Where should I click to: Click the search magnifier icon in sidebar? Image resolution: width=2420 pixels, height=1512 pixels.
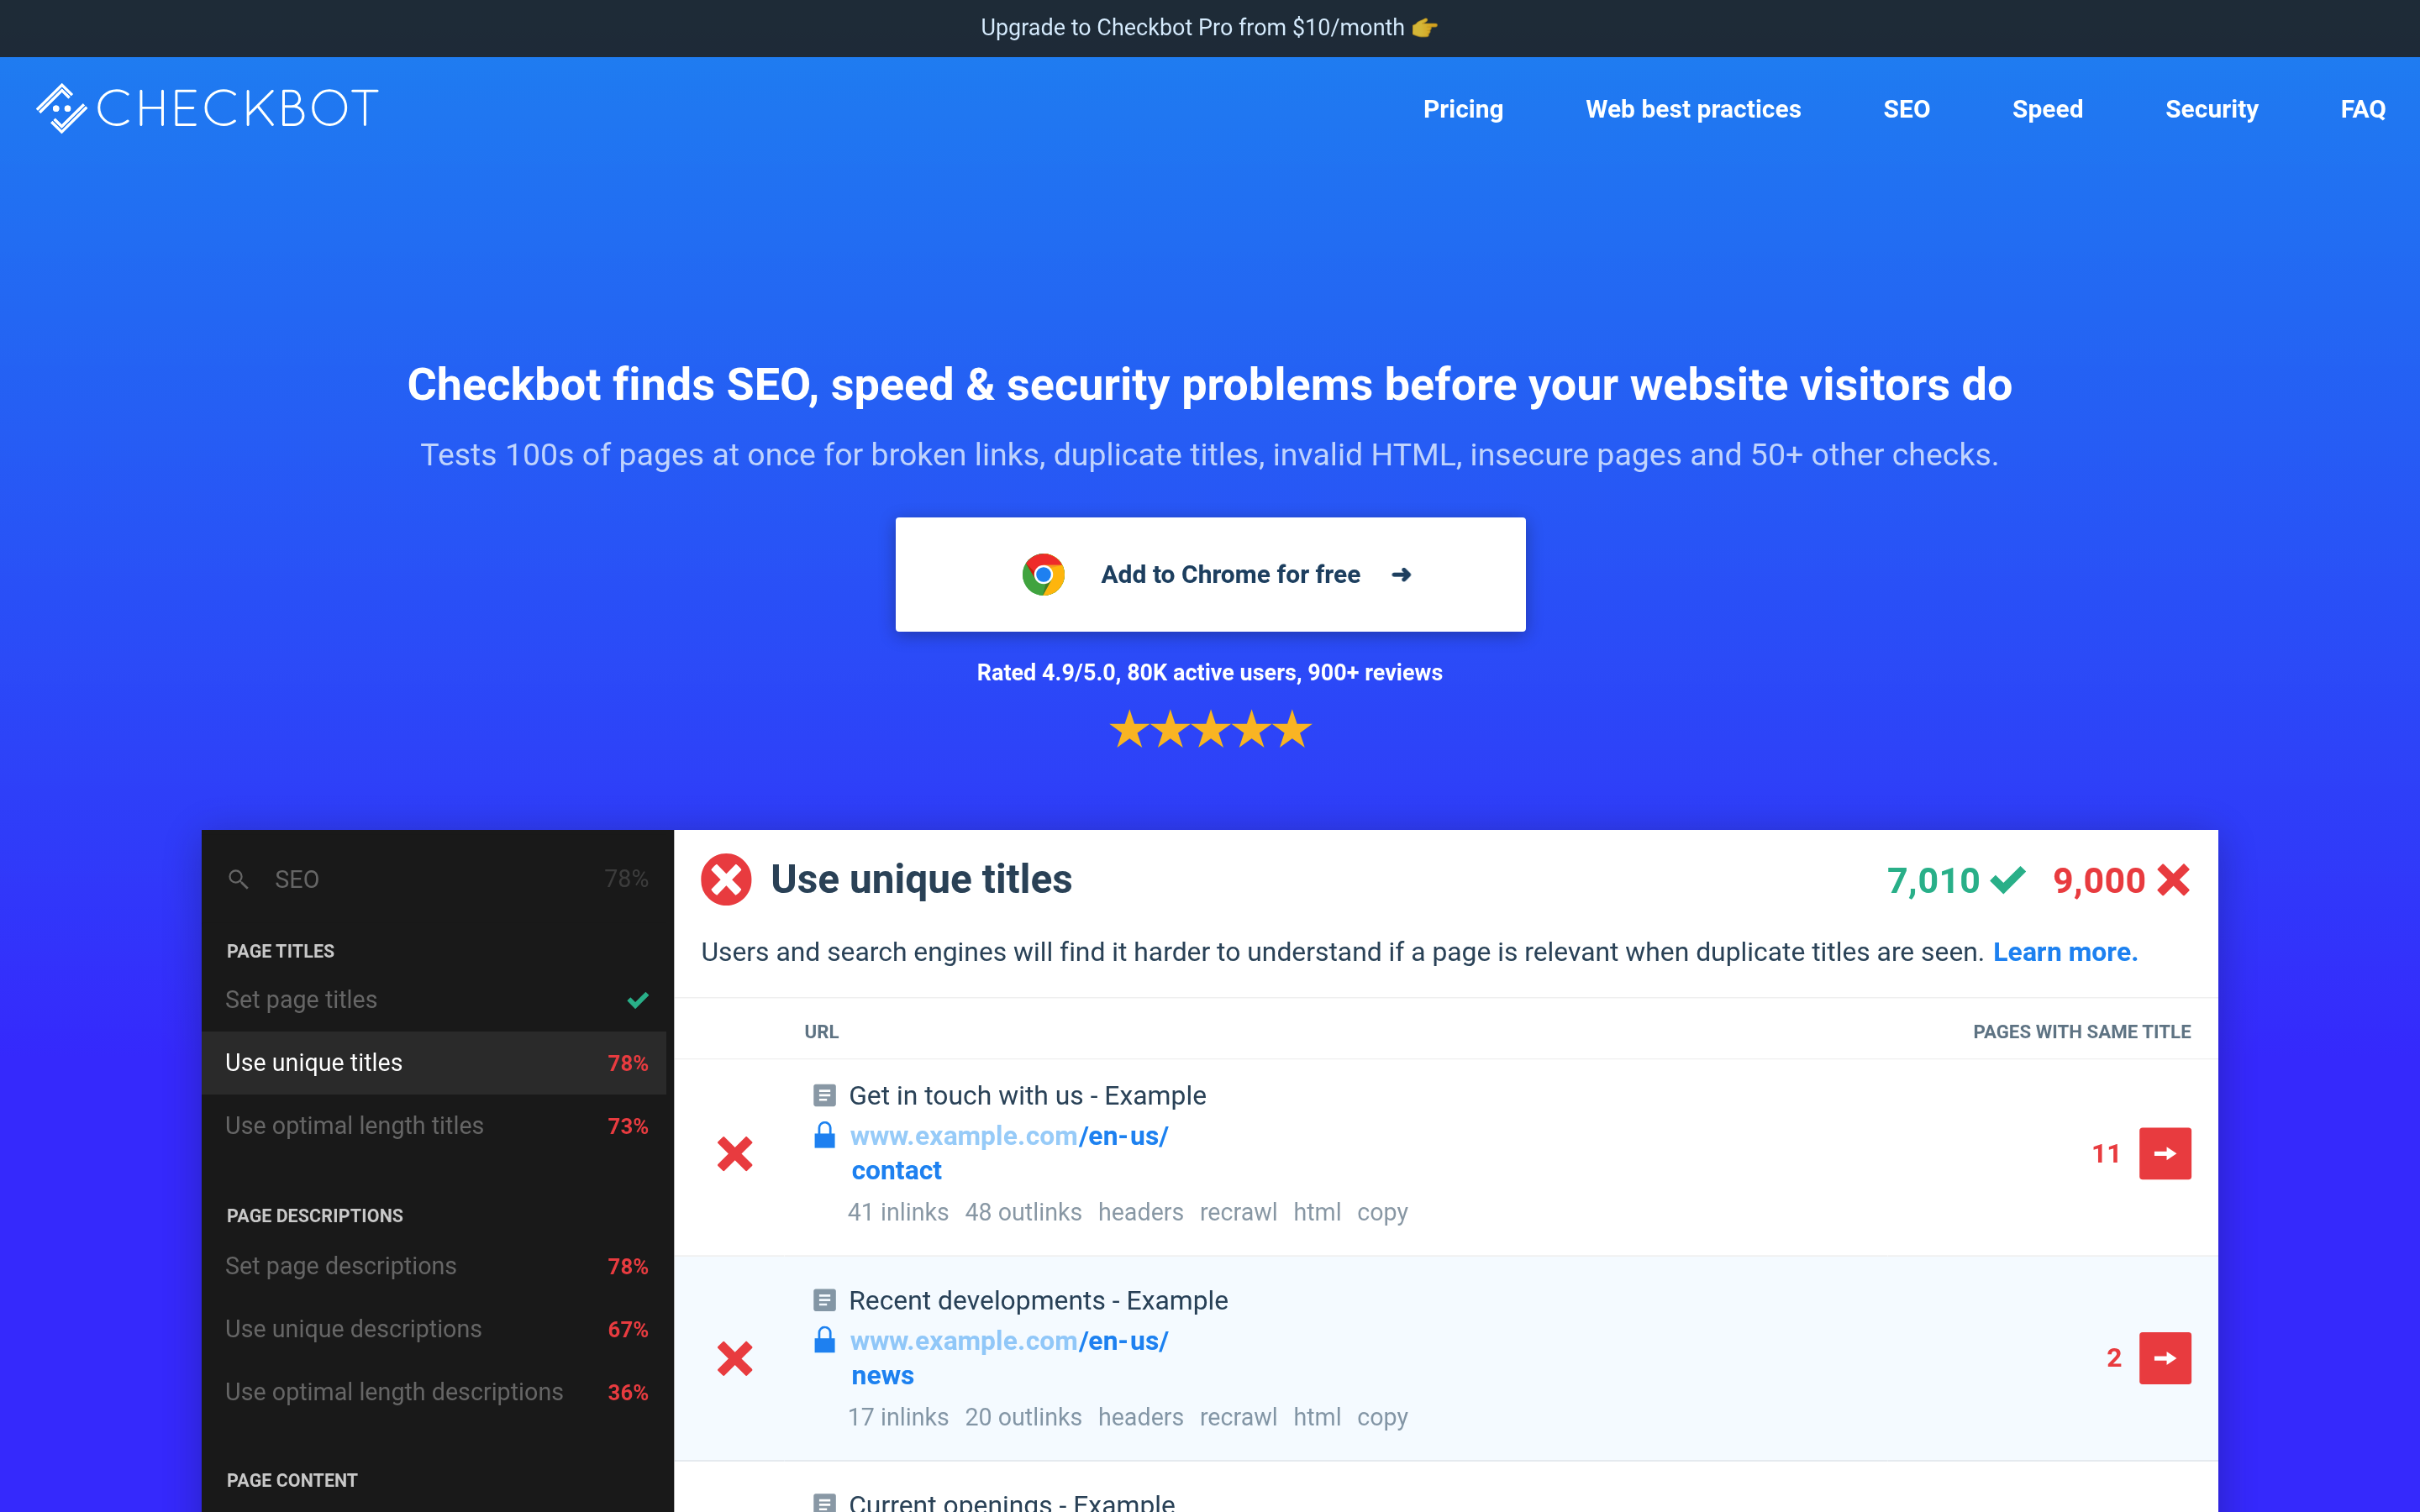238,879
